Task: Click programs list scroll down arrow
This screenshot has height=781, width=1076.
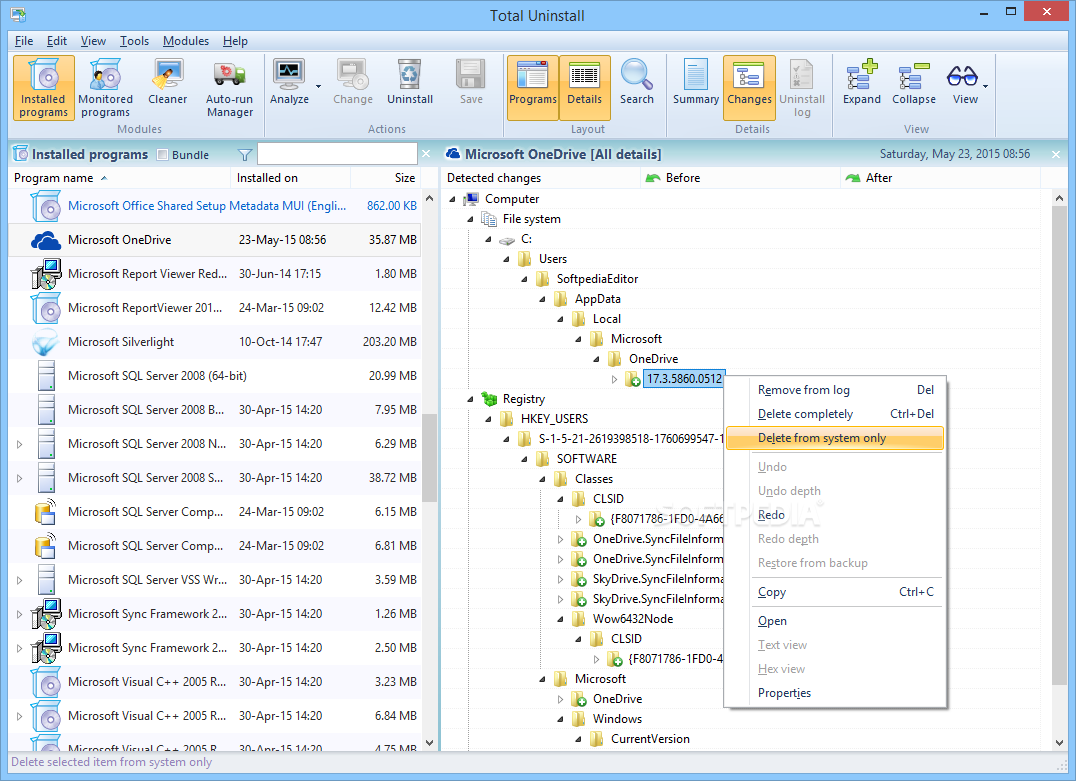Action: (x=430, y=742)
